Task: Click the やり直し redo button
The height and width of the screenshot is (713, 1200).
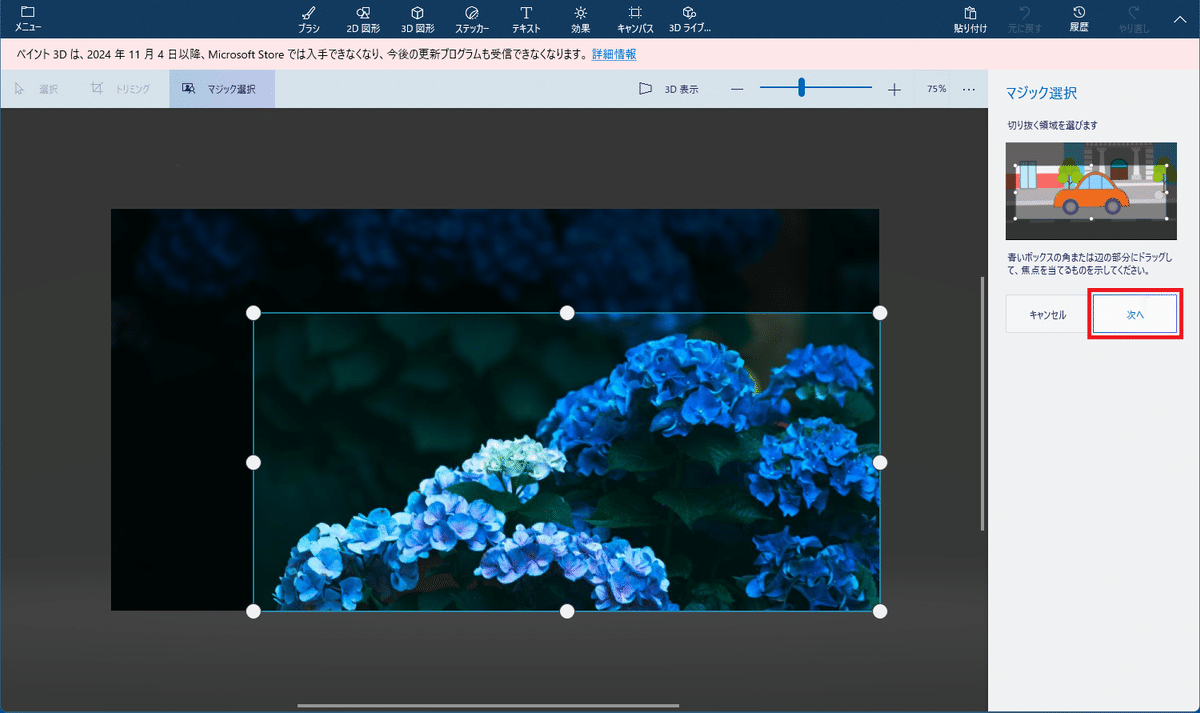Action: (1134, 19)
